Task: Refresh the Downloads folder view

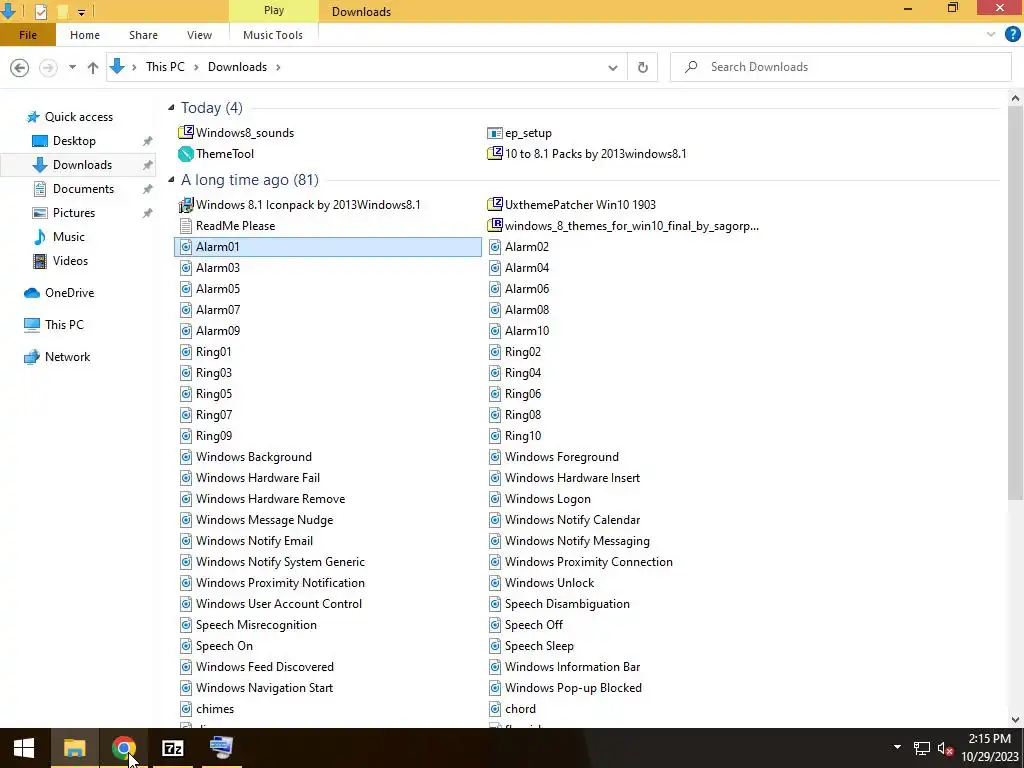Action: 643,67
